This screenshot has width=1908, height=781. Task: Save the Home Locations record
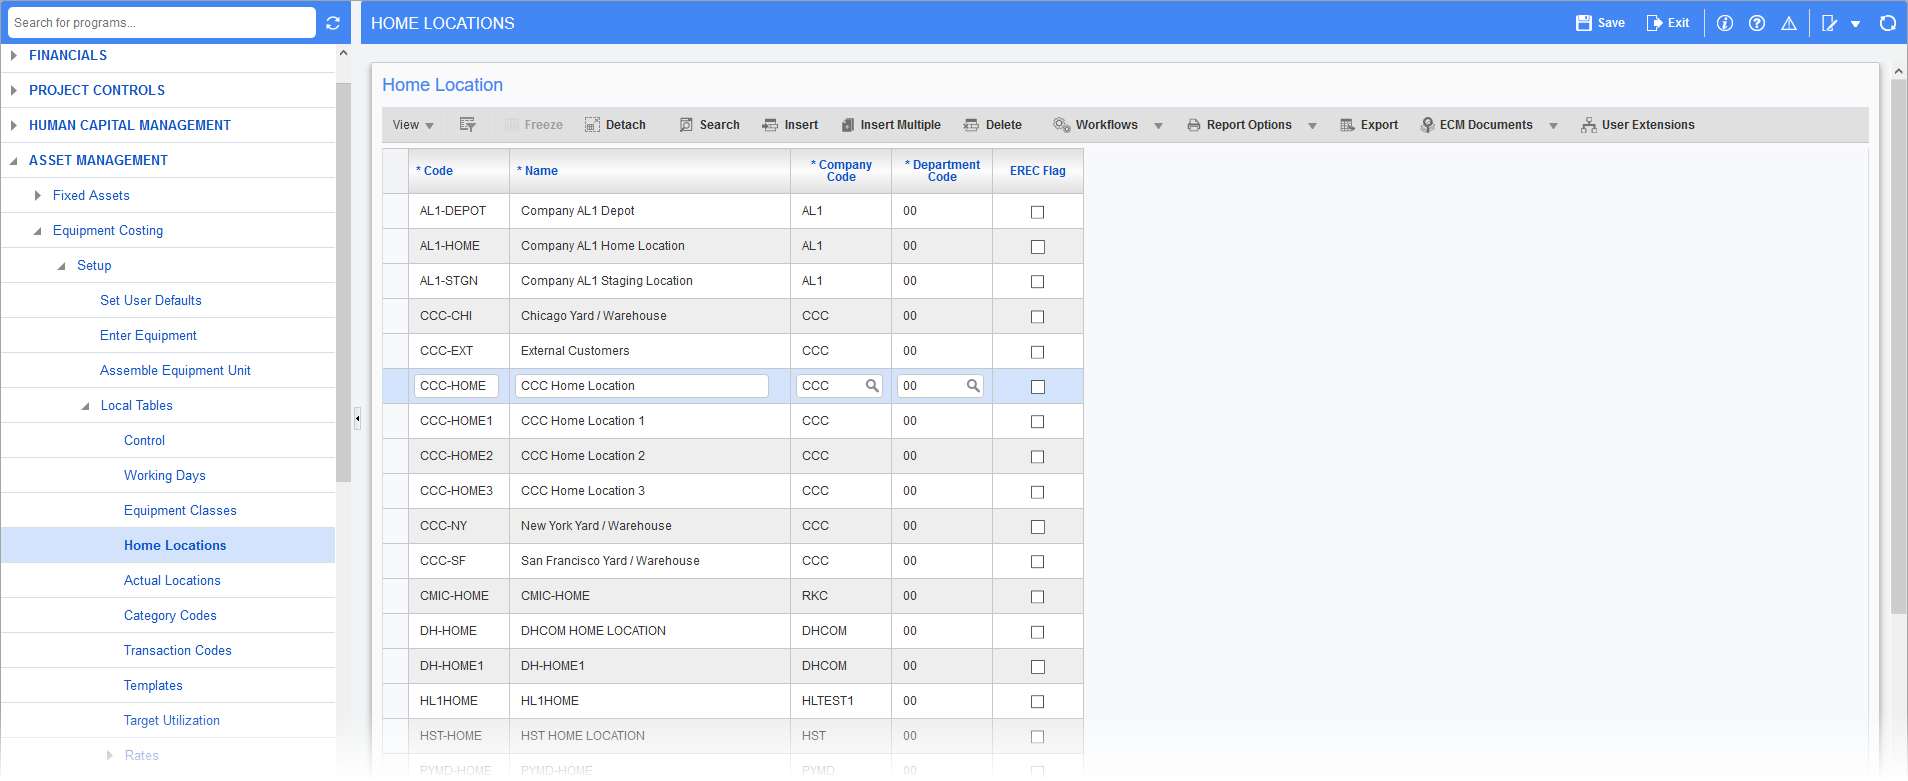tap(1600, 23)
